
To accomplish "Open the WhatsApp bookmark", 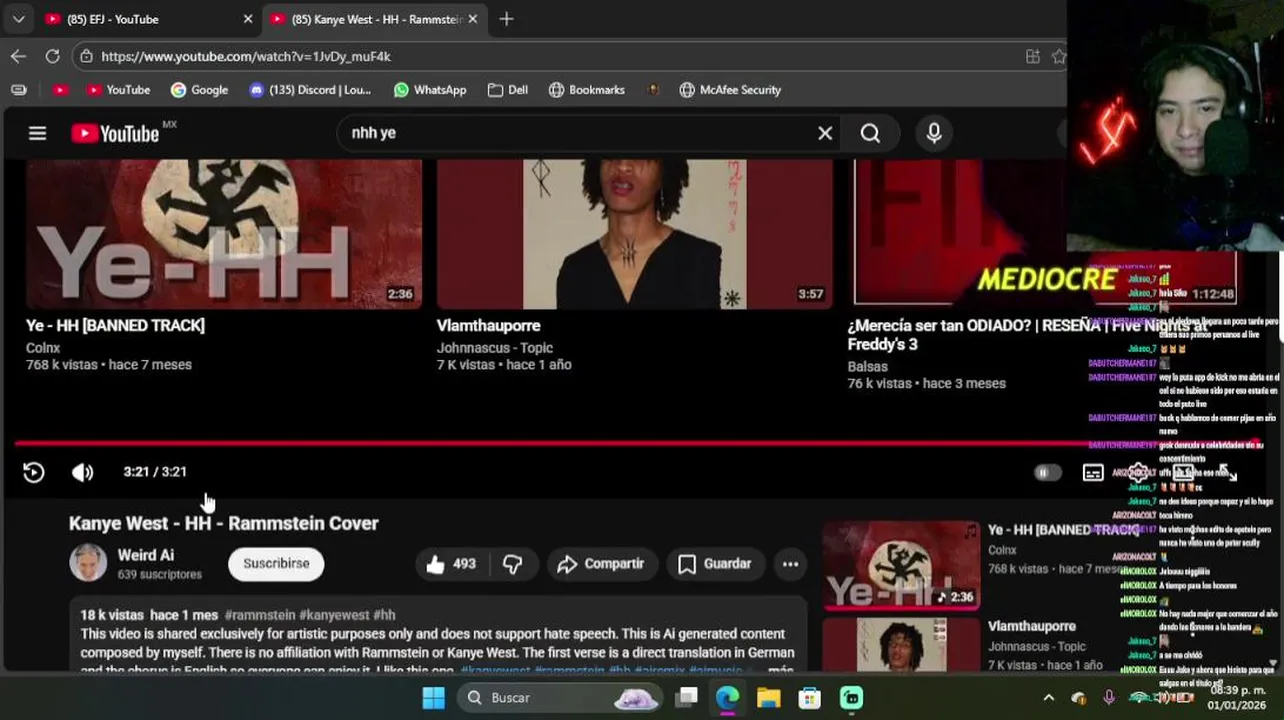I will [430, 89].
